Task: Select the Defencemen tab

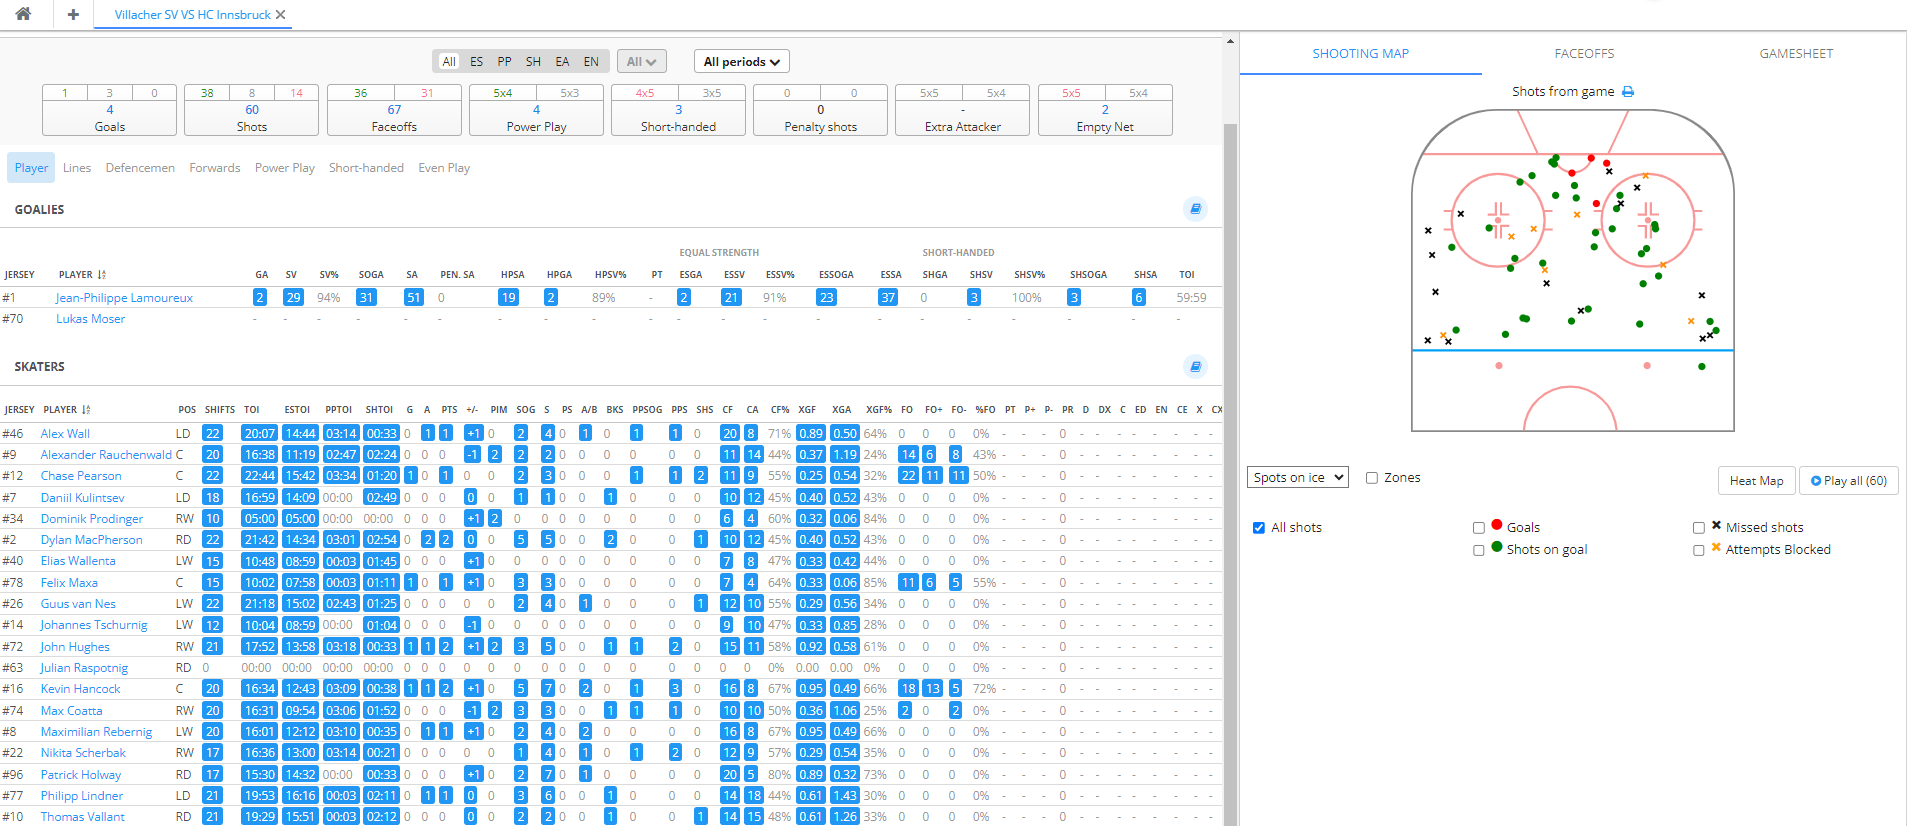Action: coord(140,168)
